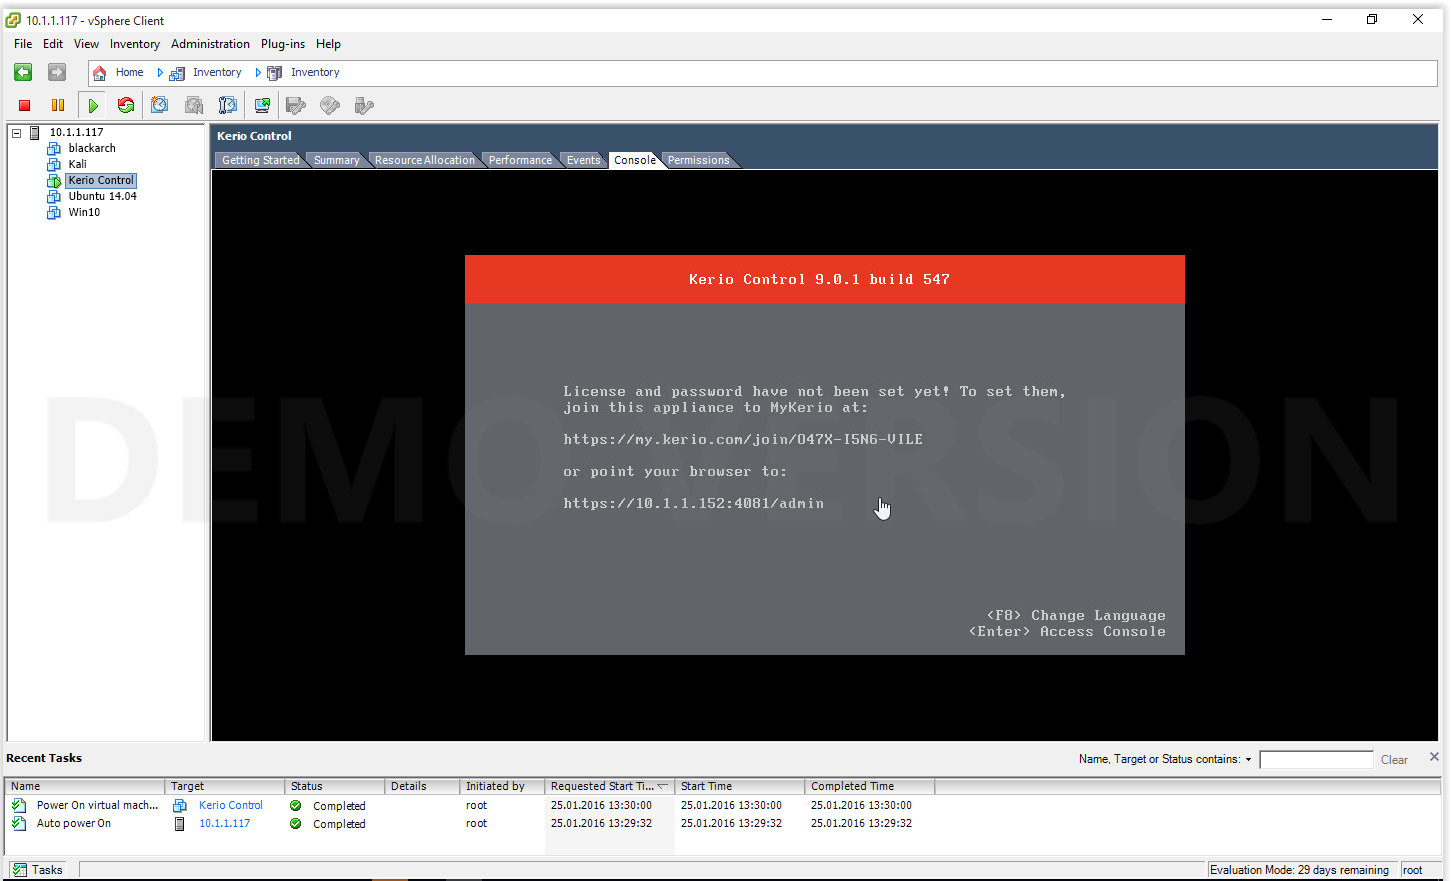Click the Auto power On task icon
This screenshot has width=1451, height=881.
tap(19, 823)
